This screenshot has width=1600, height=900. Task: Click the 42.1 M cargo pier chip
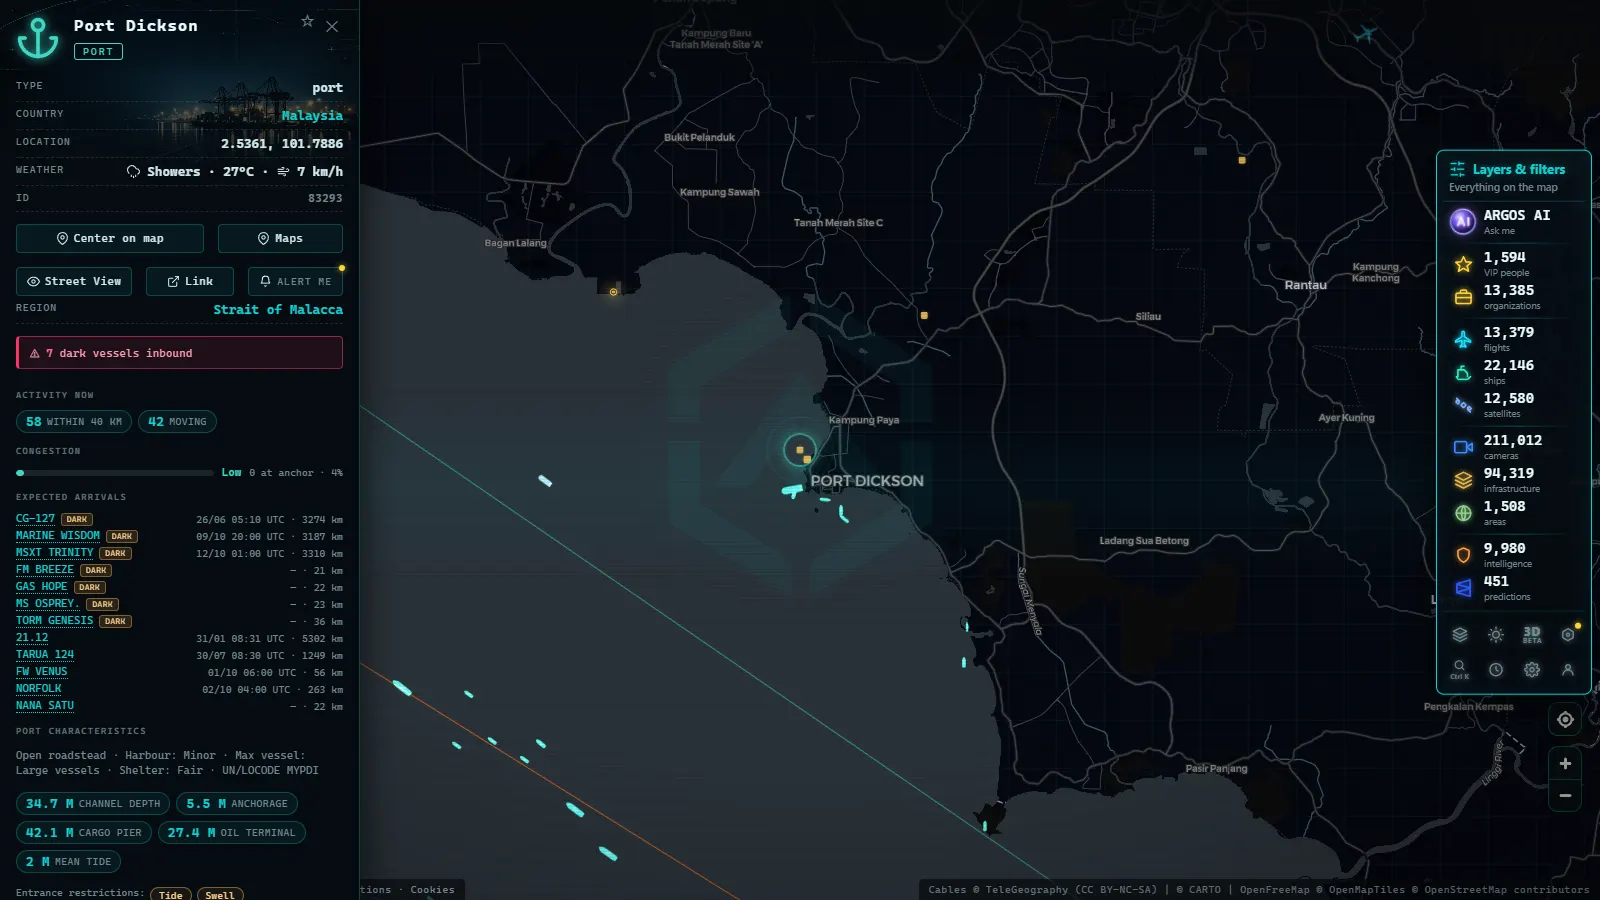pyautogui.click(x=84, y=833)
